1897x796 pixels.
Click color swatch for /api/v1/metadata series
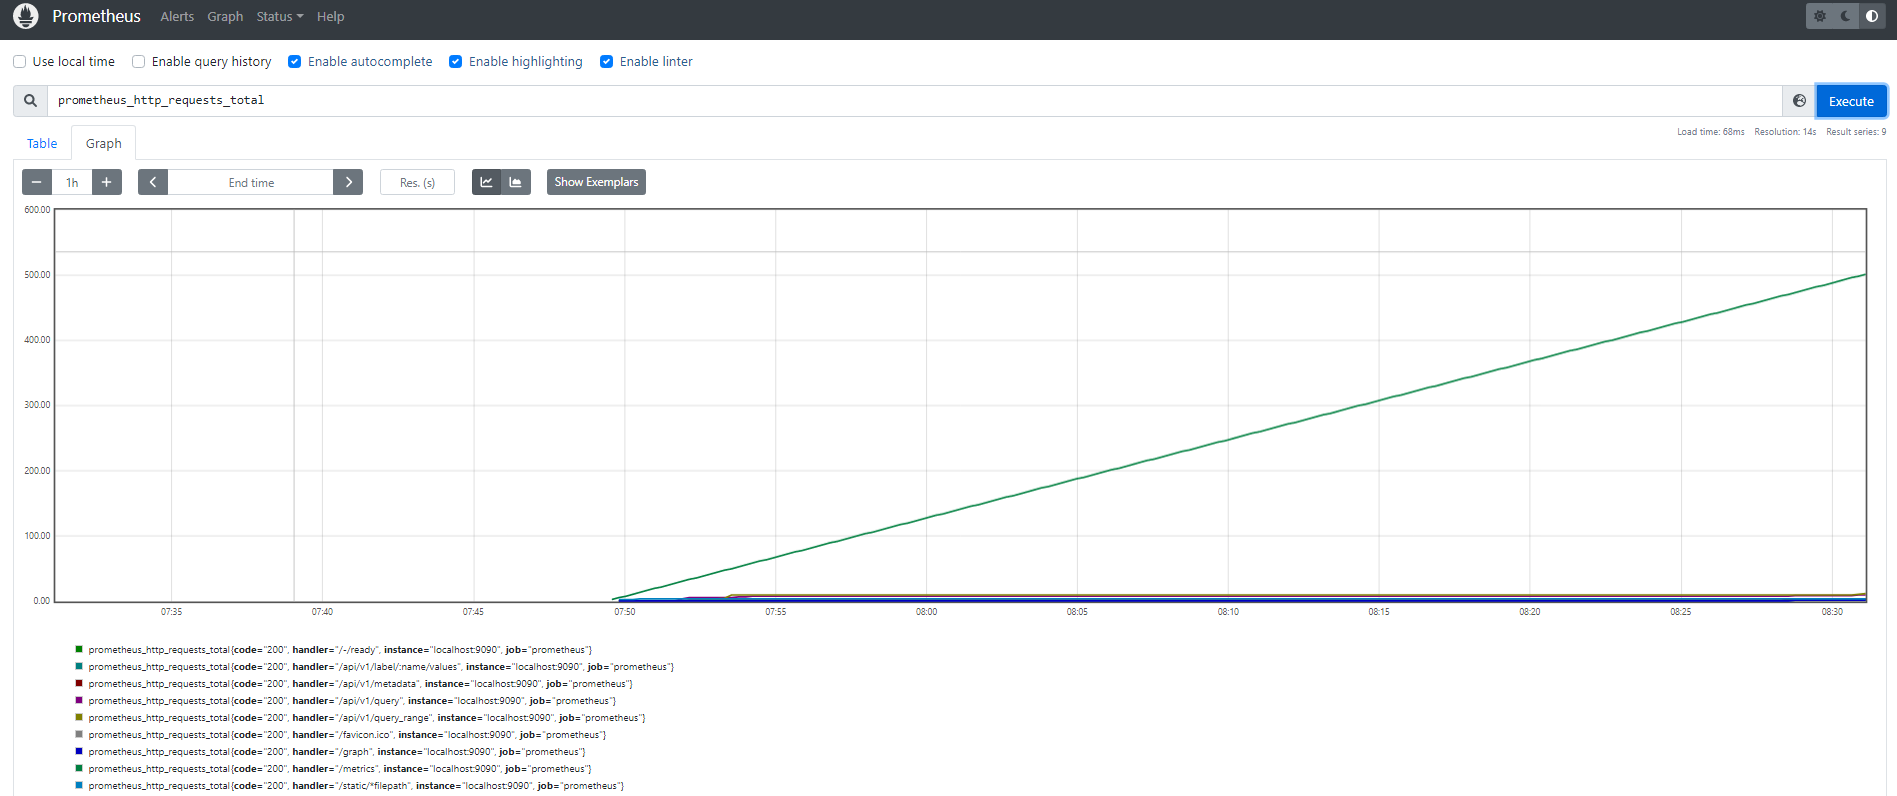pyautogui.click(x=79, y=683)
